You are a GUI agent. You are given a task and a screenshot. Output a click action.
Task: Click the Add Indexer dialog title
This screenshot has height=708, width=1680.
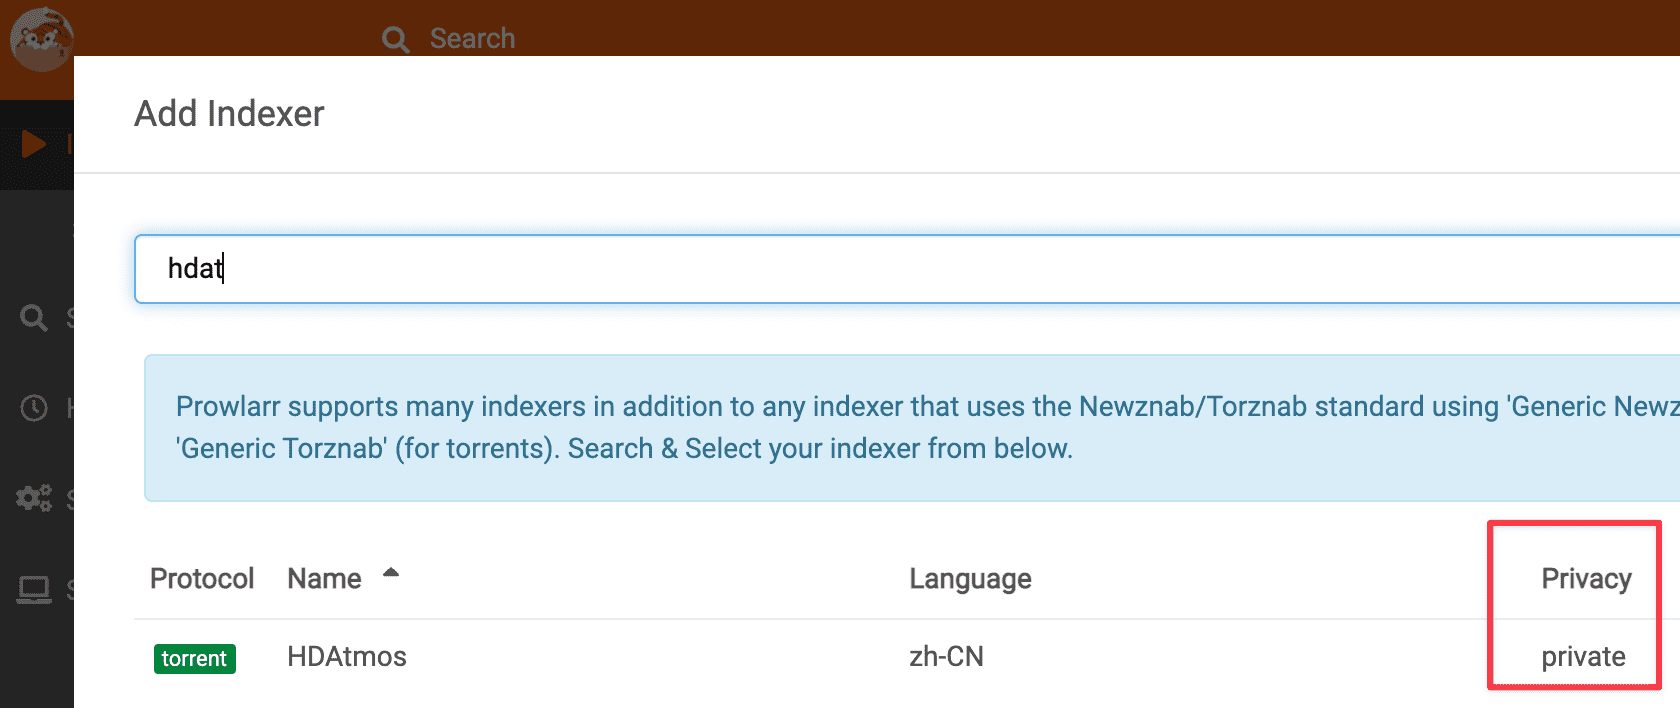pos(229,114)
